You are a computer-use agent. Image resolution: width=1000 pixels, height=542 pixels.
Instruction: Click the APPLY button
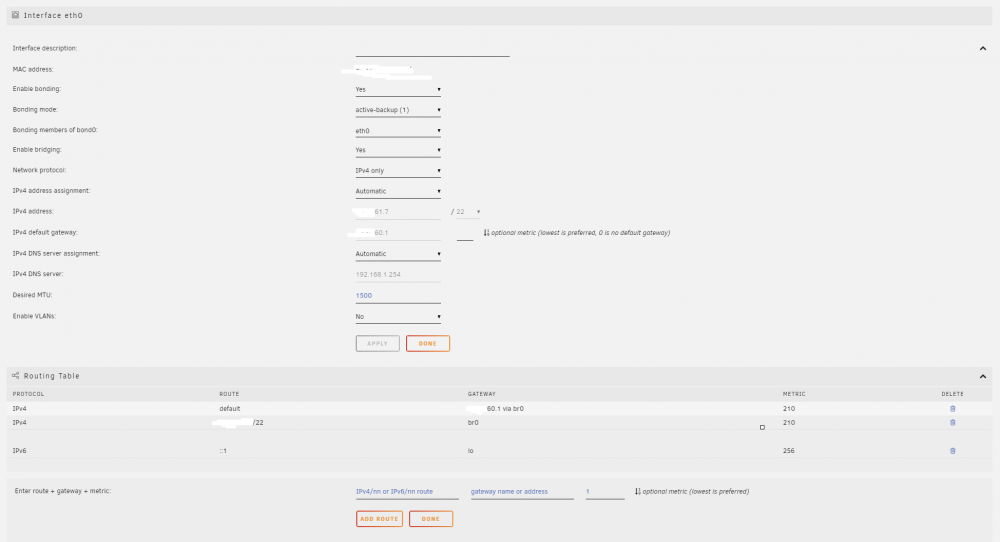(378, 344)
